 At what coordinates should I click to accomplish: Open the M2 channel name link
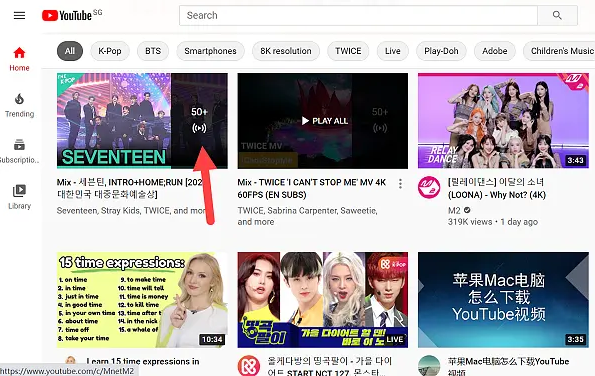[x=454, y=210]
